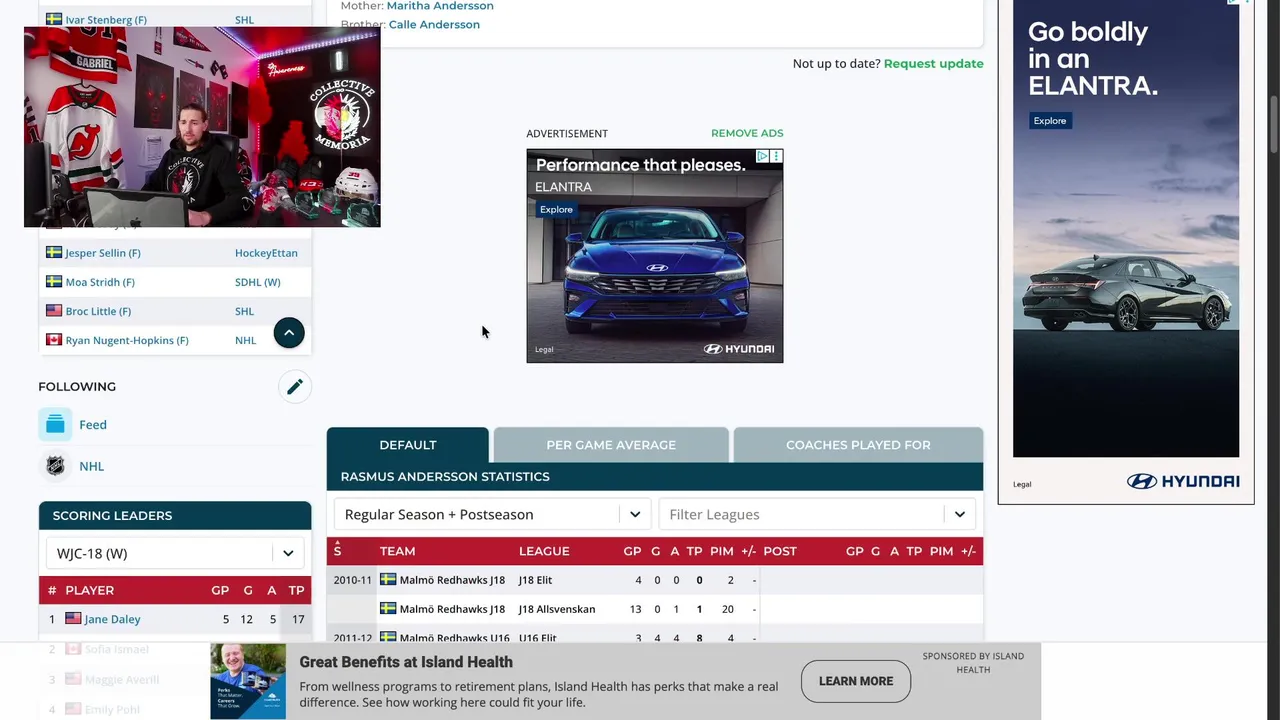Click the pencil edit icon beside FOLLOWING
1280x720 pixels.
pyautogui.click(x=295, y=387)
